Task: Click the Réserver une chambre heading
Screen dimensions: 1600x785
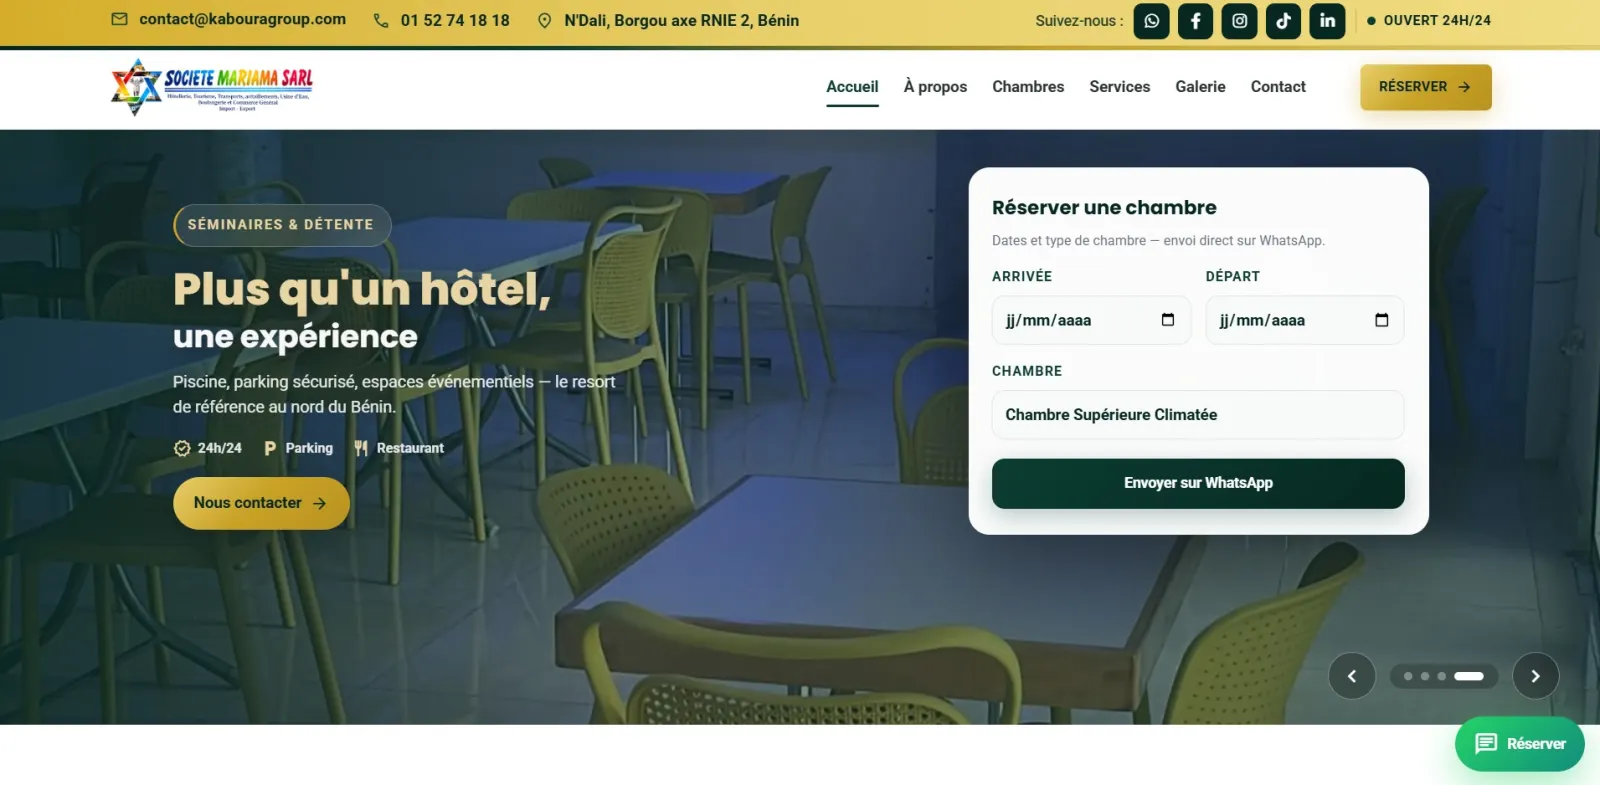Action: (x=1104, y=207)
